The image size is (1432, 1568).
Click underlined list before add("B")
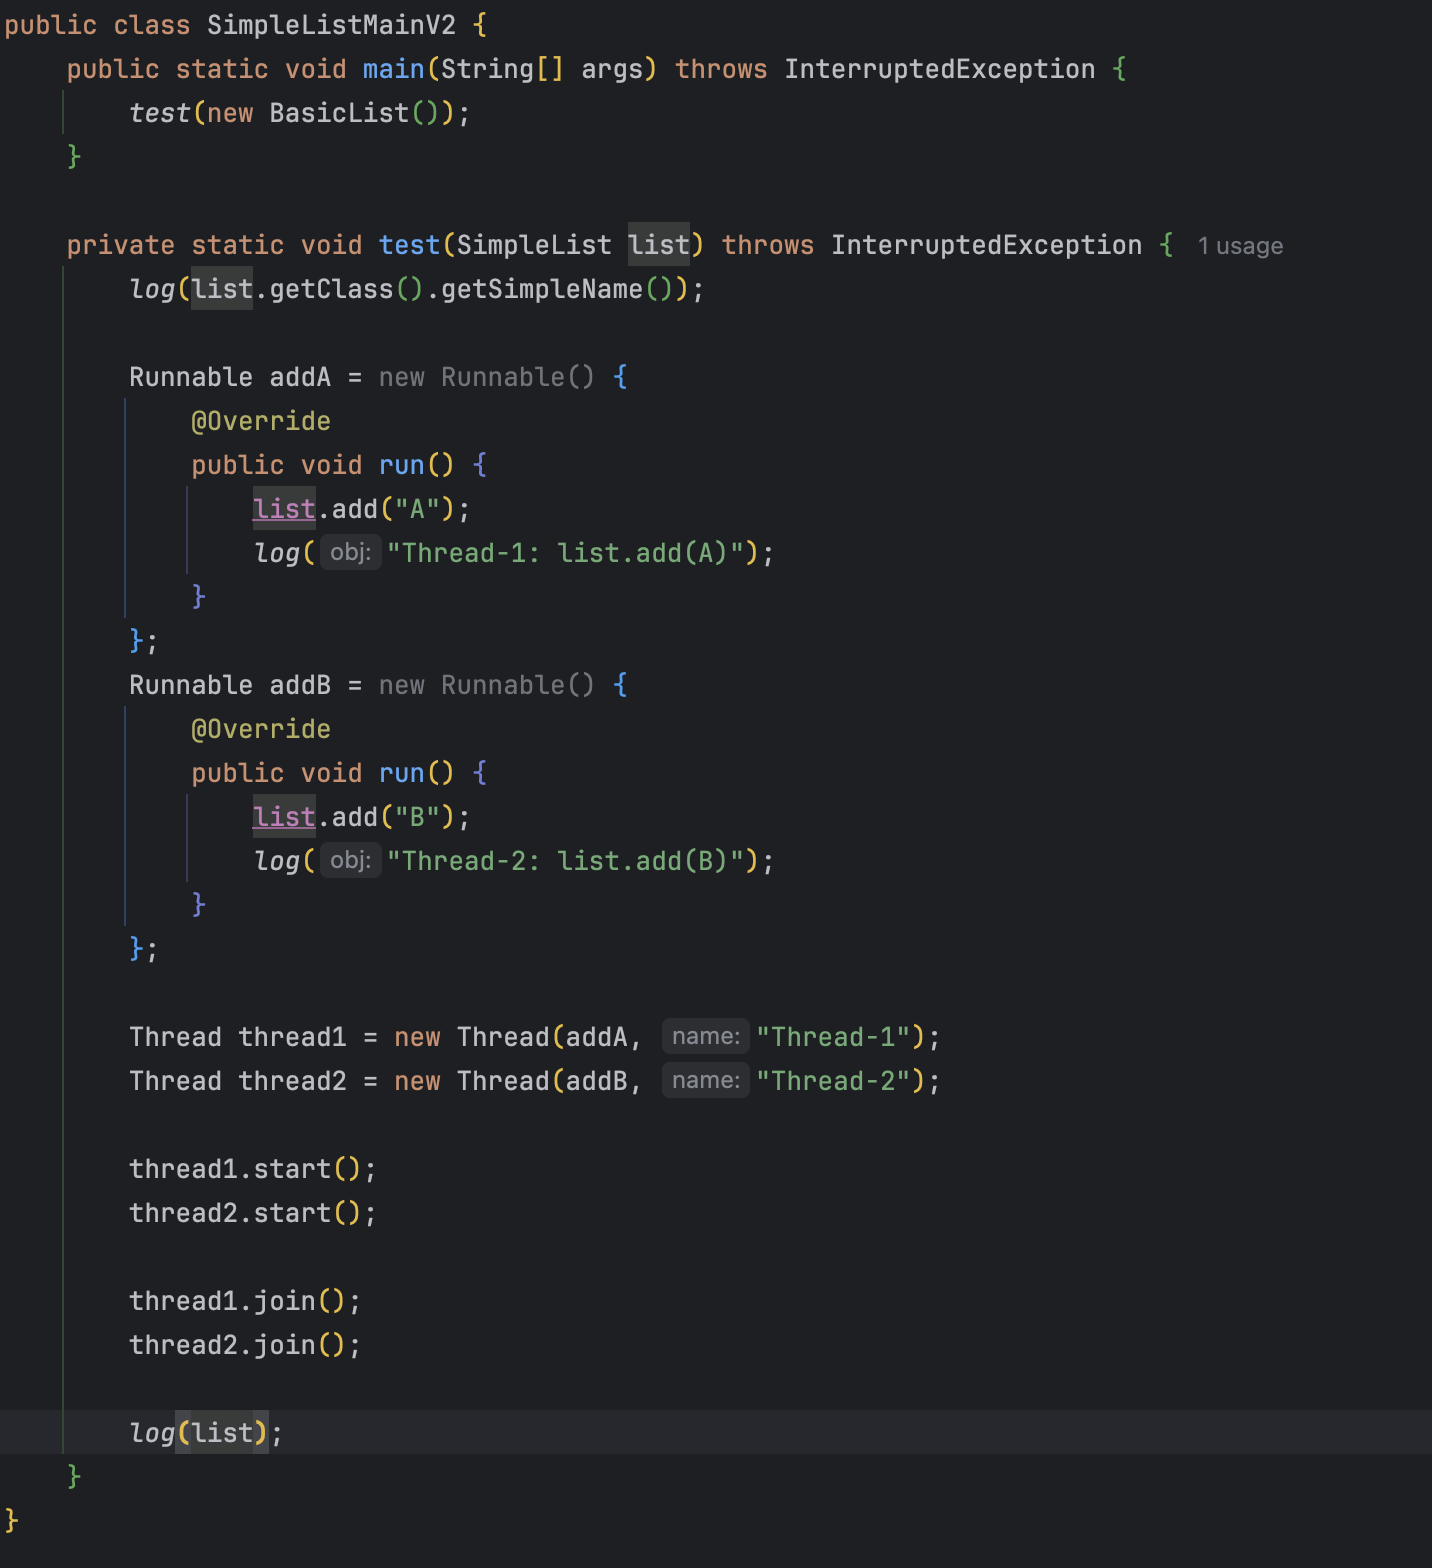(284, 817)
